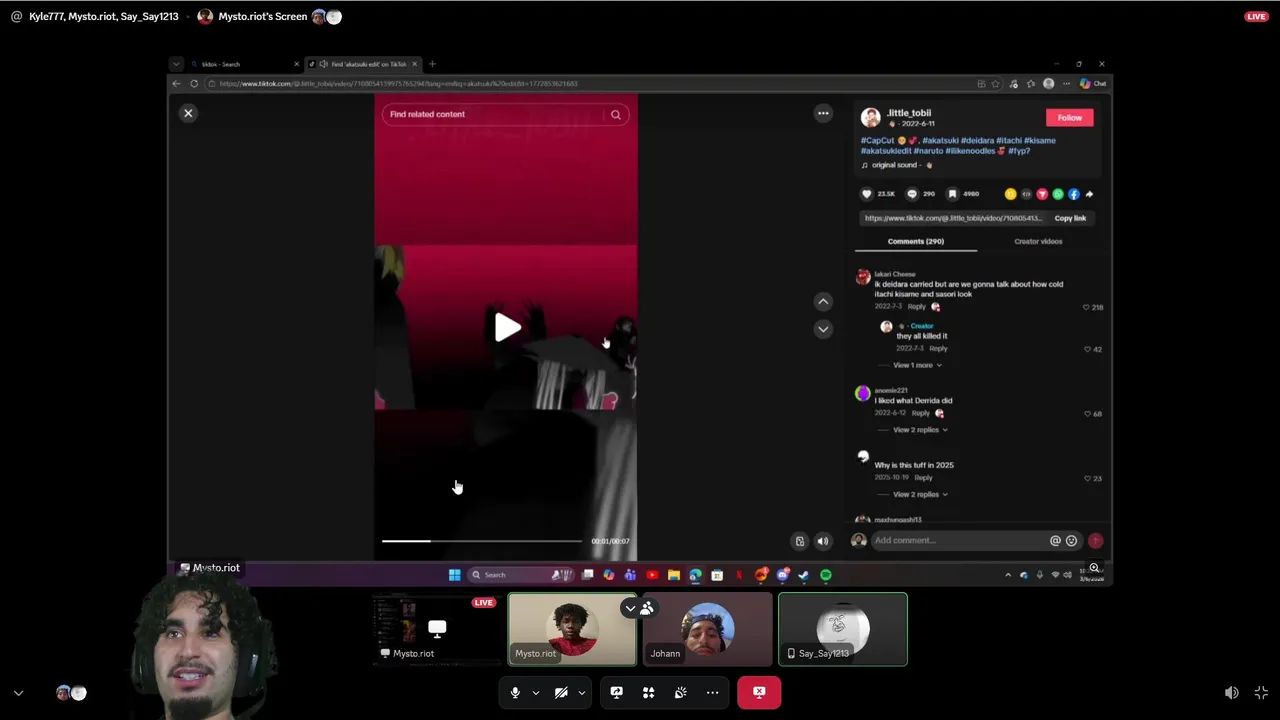Click the embed code share icon
This screenshot has width=1280, height=720.
click(1026, 194)
